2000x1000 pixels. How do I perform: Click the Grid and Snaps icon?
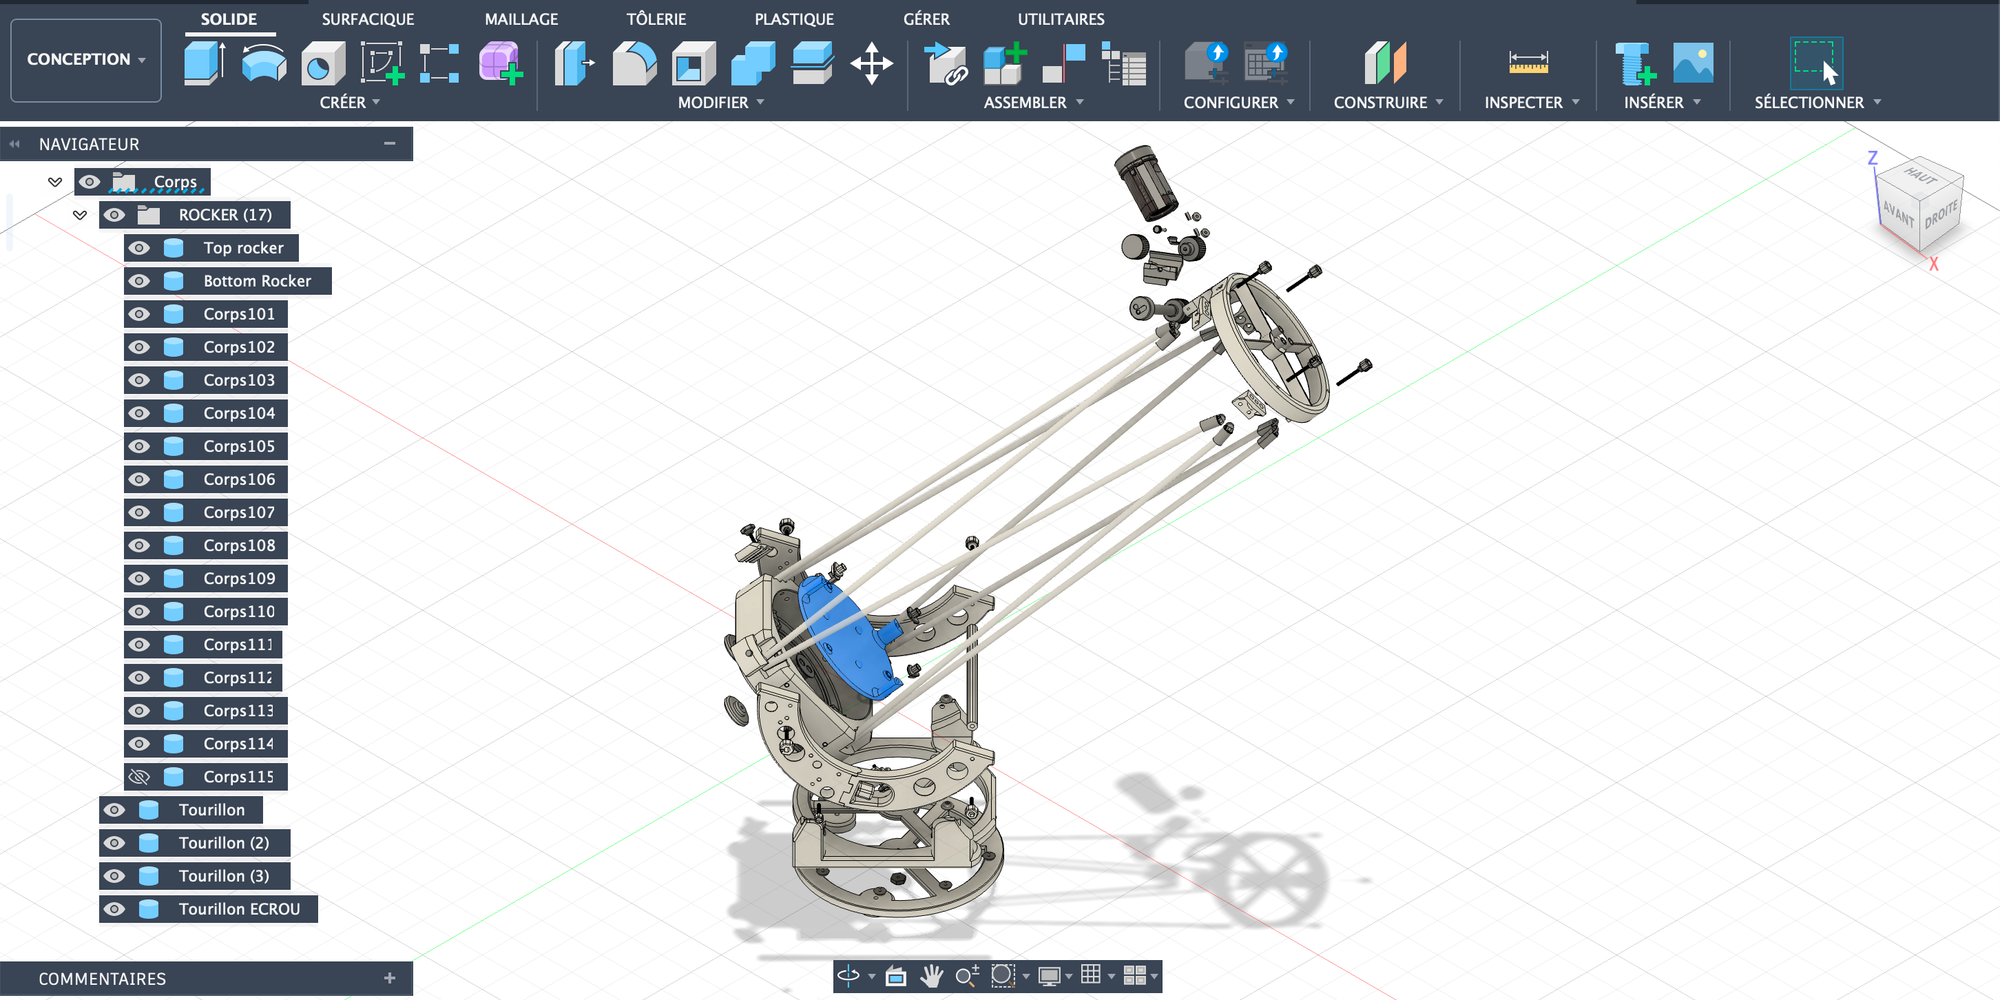pyautogui.click(x=1091, y=975)
